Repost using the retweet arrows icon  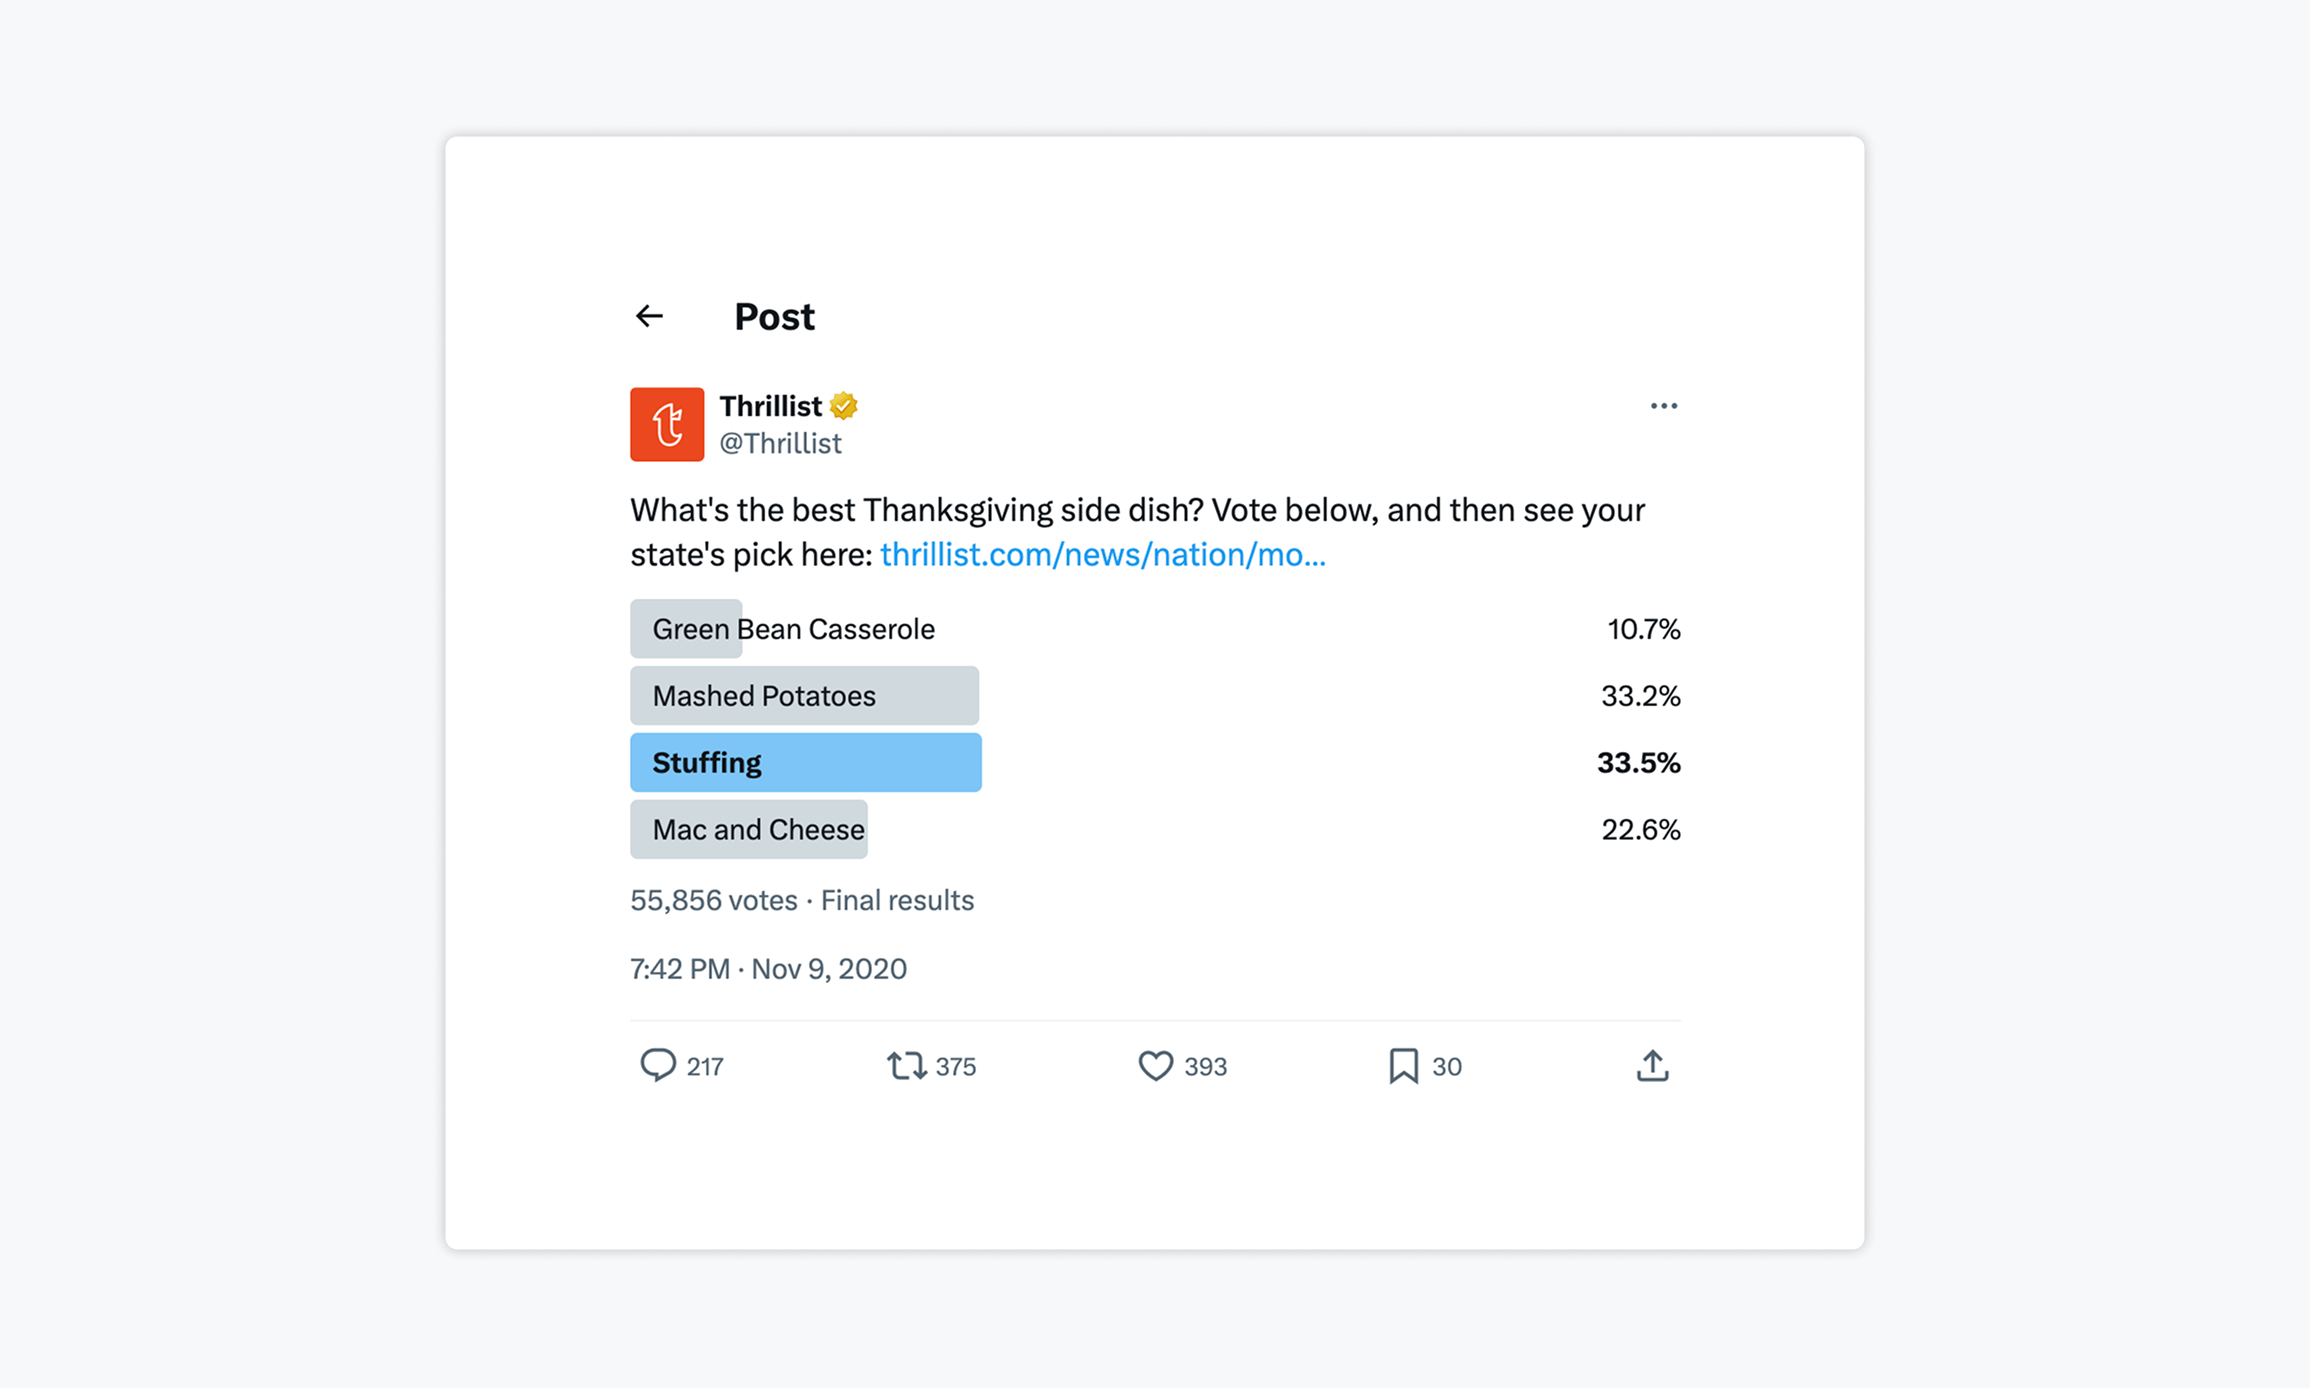907,1065
